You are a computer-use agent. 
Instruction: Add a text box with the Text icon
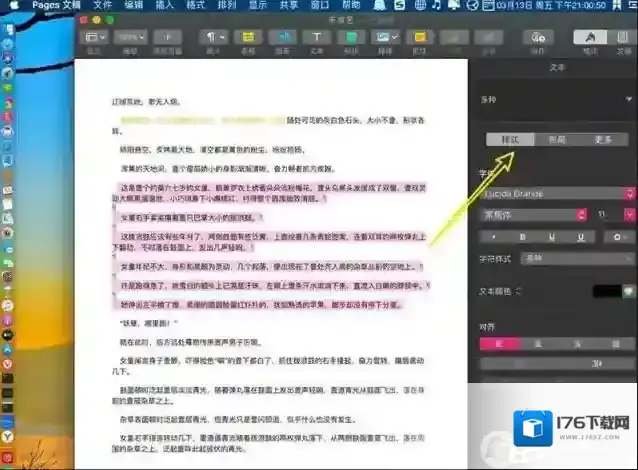(317, 37)
